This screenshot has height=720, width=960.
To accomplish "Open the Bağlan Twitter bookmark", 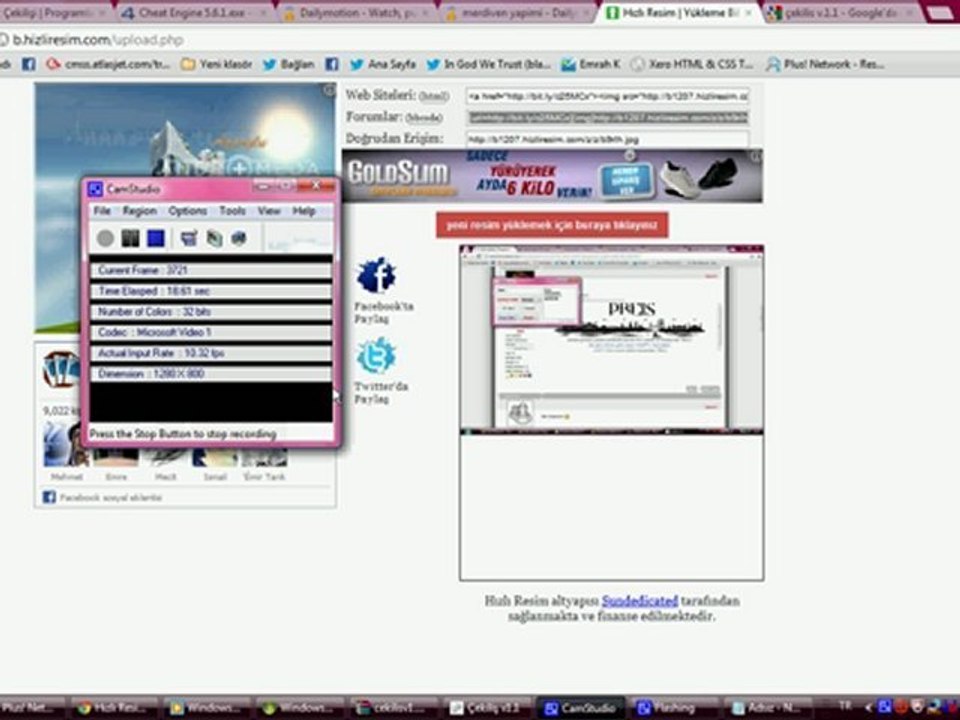I will point(288,64).
